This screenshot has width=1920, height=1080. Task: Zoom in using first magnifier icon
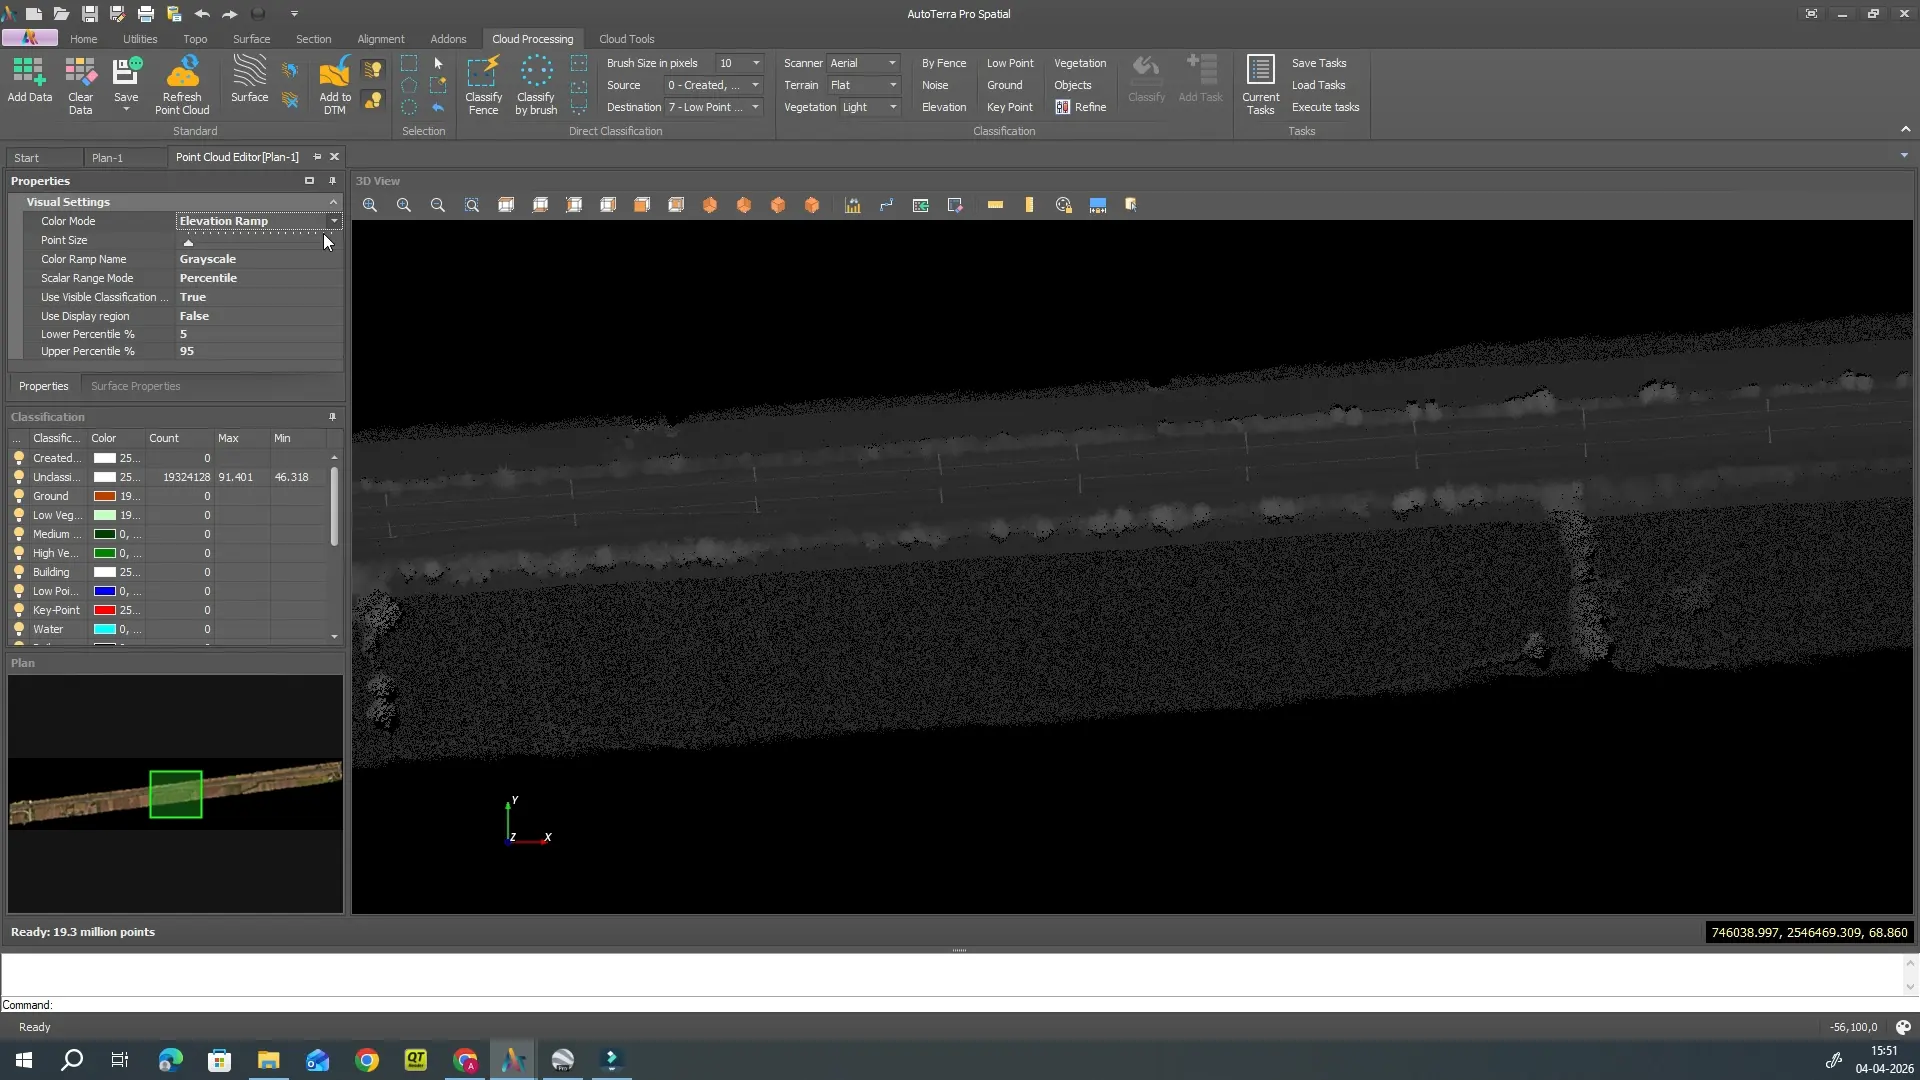coord(370,205)
